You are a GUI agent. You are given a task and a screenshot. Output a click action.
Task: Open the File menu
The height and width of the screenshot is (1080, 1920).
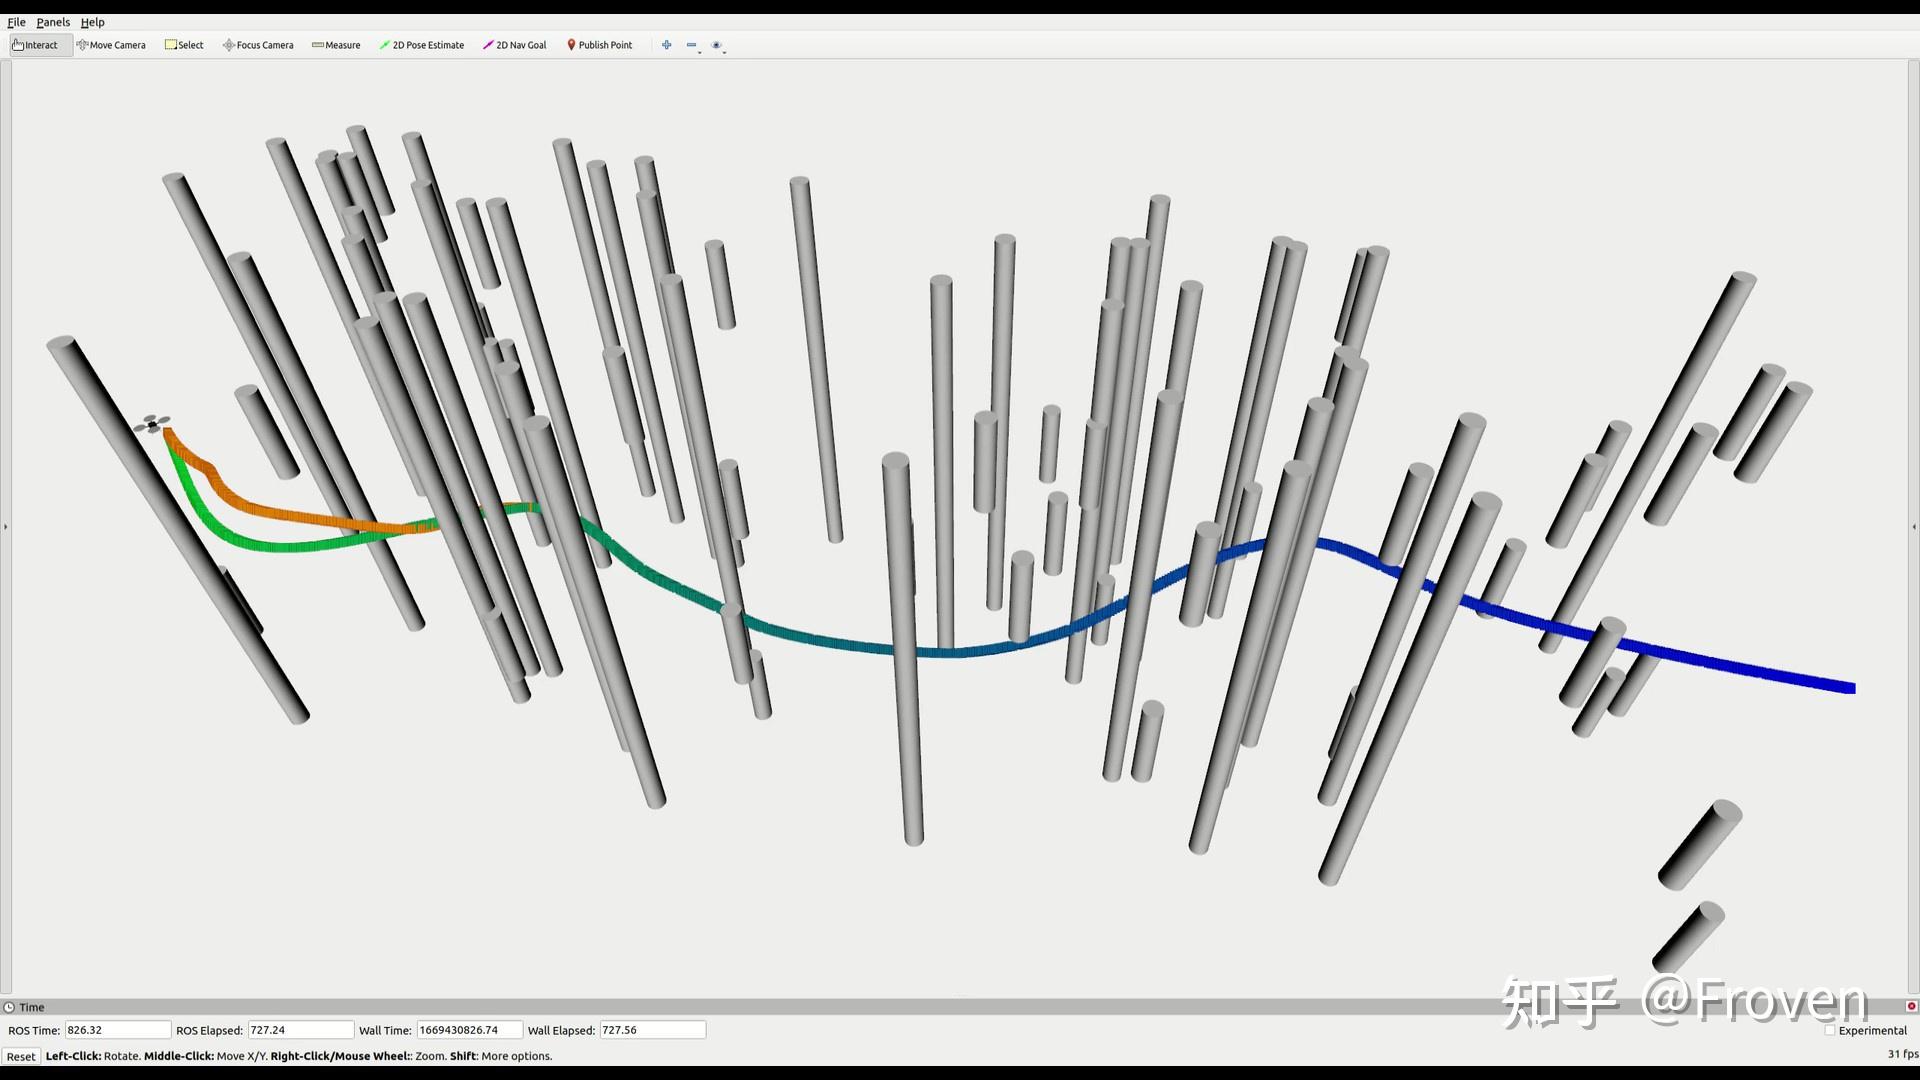click(16, 22)
